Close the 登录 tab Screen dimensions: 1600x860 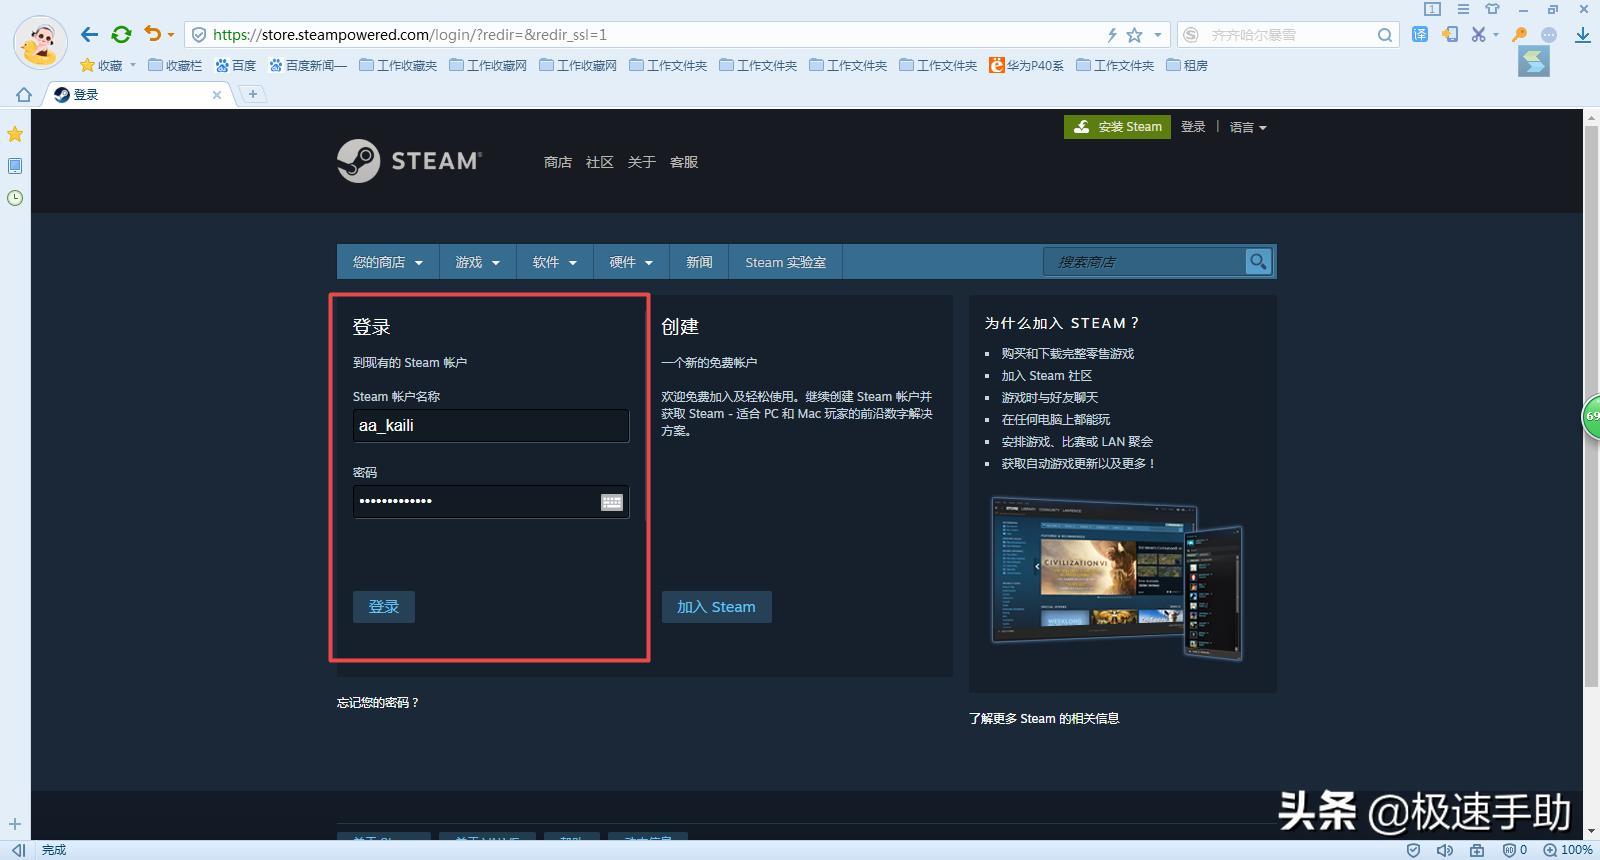pos(217,95)
